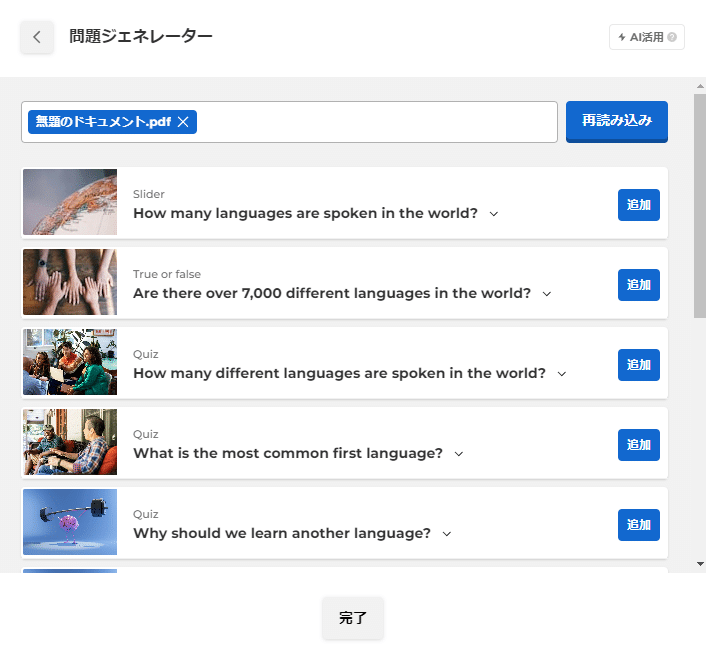Open the globe thumbnail of the Slider question
706x661 pixels.
click(70, 202)
